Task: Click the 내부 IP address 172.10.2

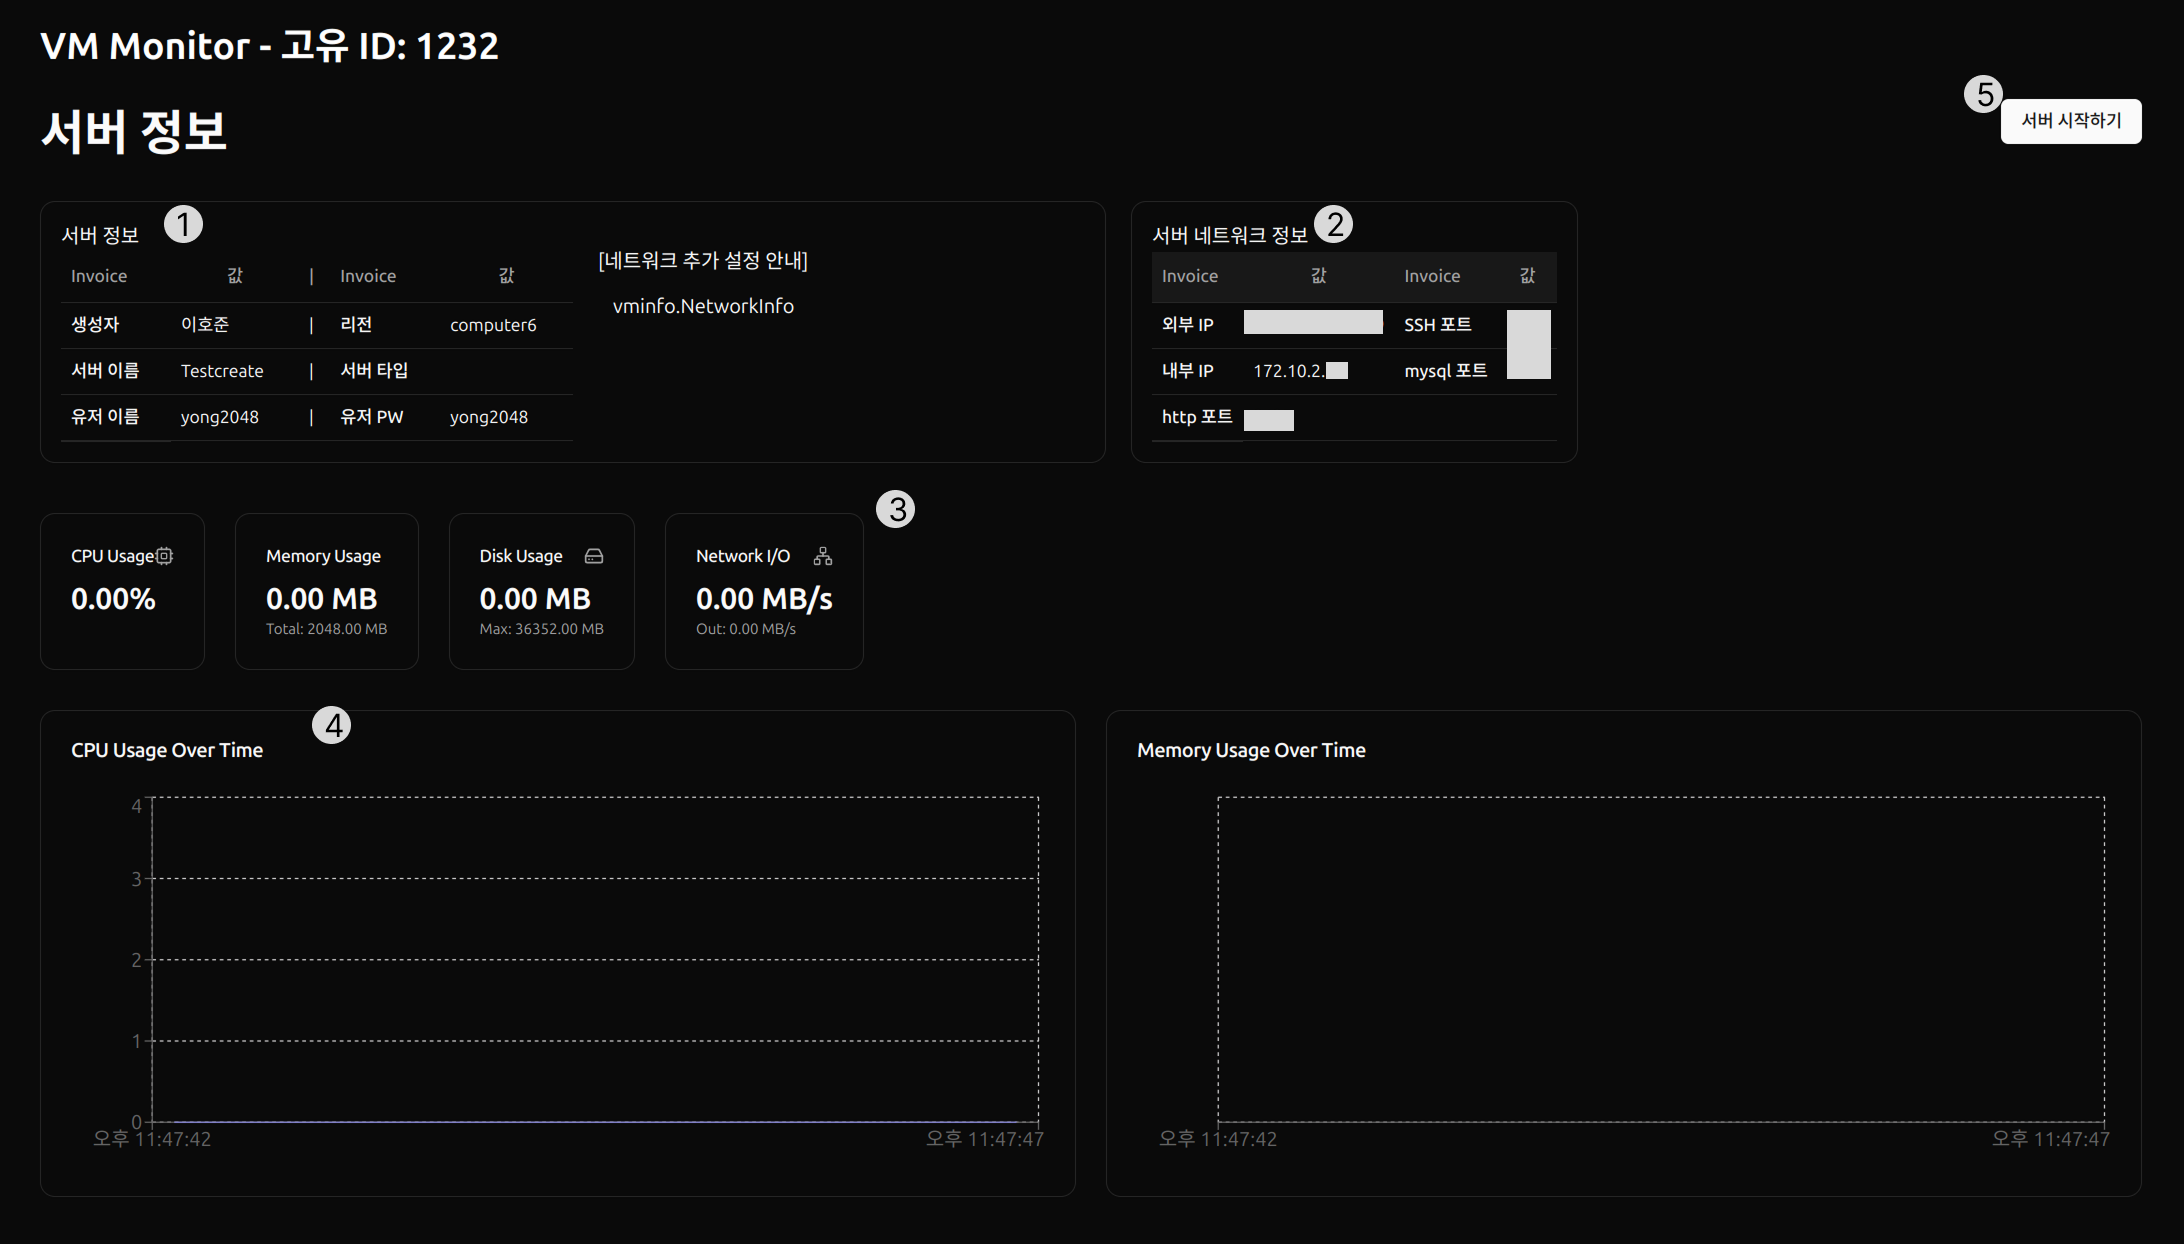Action: pyautogui.click(x=1289, y=371)
